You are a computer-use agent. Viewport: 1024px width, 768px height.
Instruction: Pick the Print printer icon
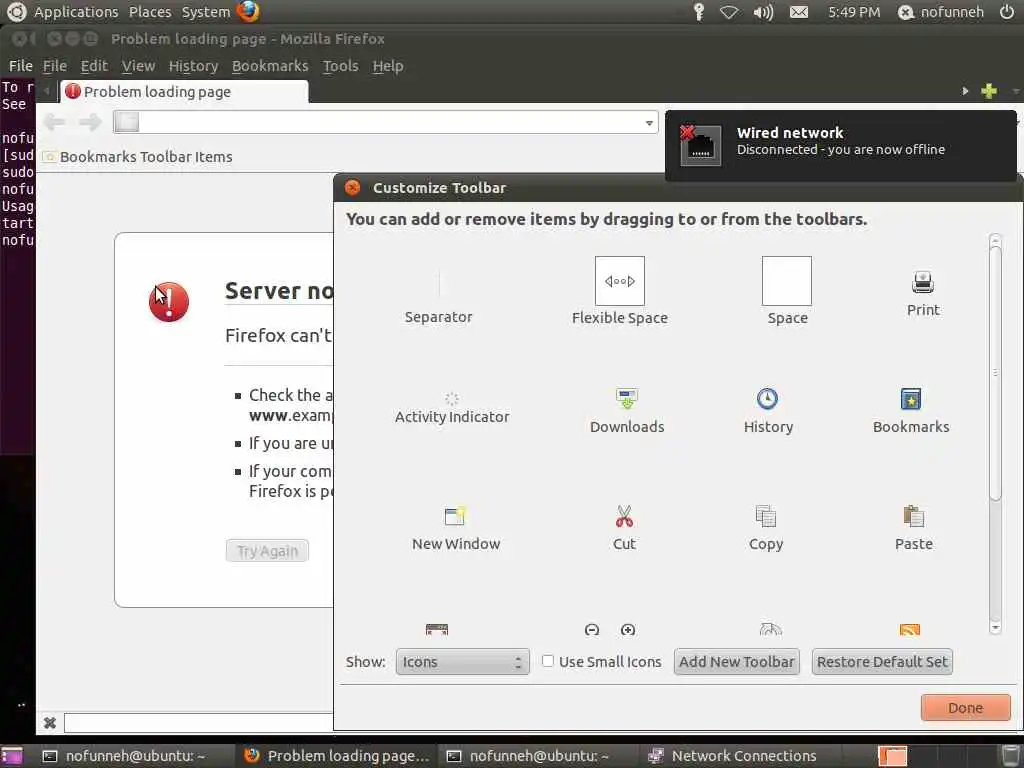923,282
